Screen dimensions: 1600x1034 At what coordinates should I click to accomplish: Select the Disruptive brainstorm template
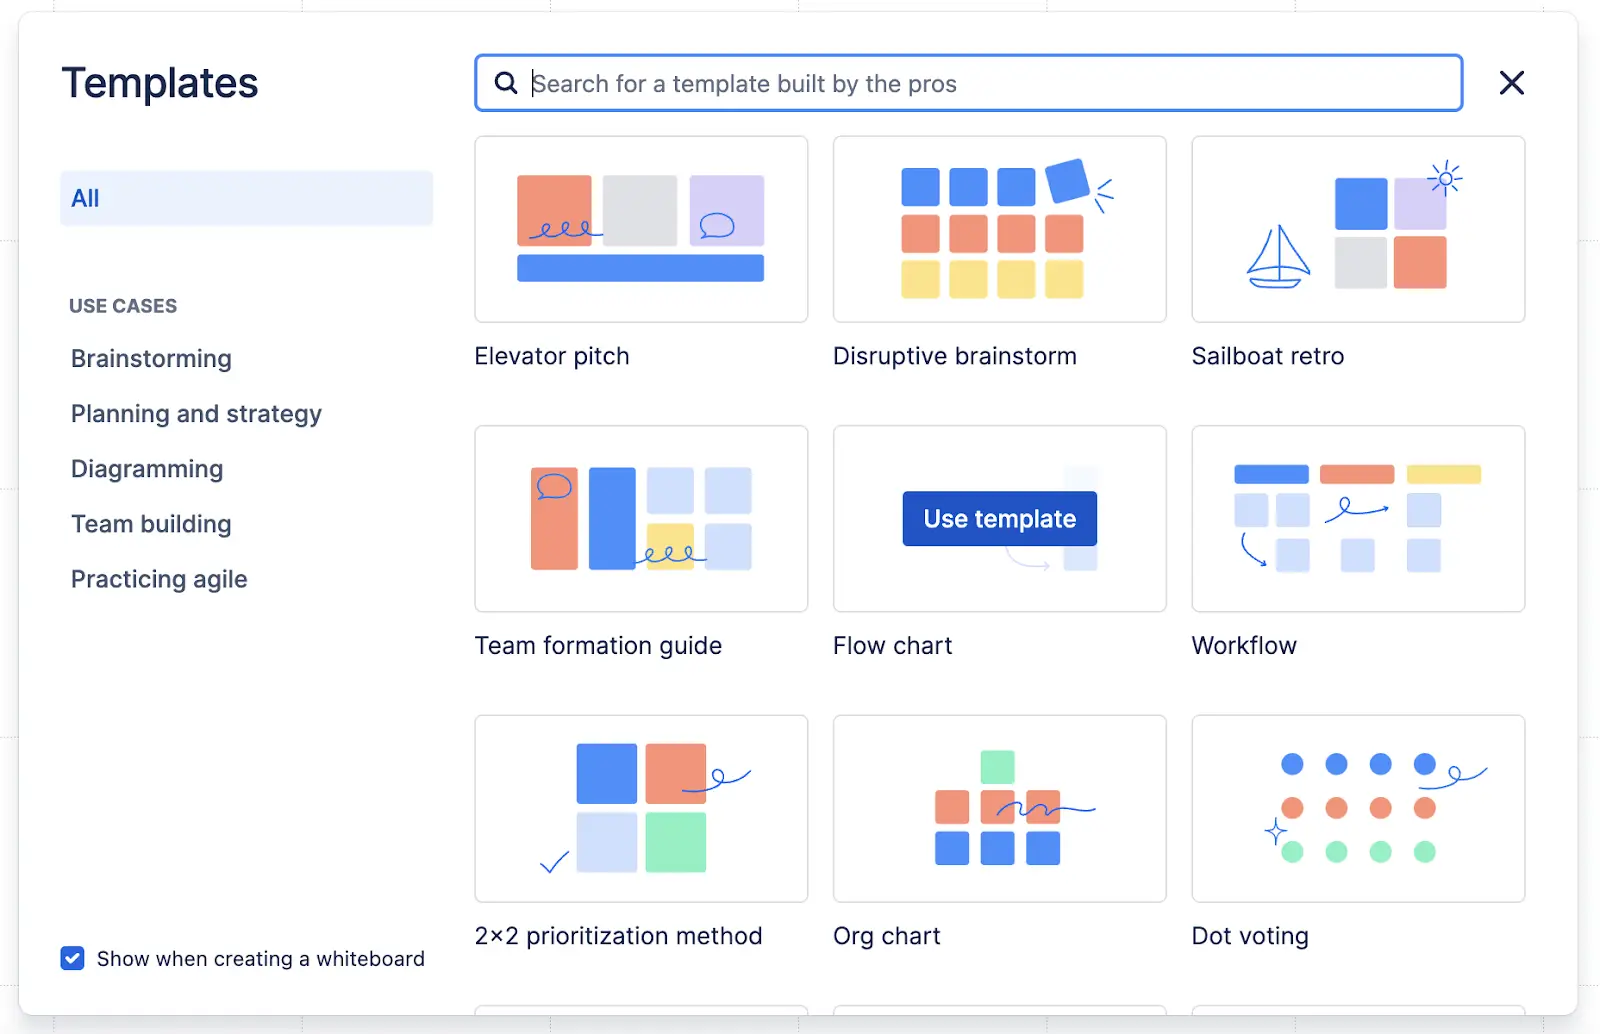pos(999,229)
